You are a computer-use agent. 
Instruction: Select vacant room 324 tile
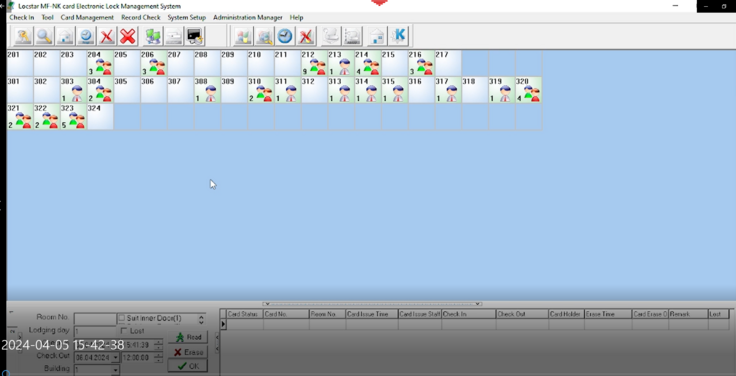(100, 116)
